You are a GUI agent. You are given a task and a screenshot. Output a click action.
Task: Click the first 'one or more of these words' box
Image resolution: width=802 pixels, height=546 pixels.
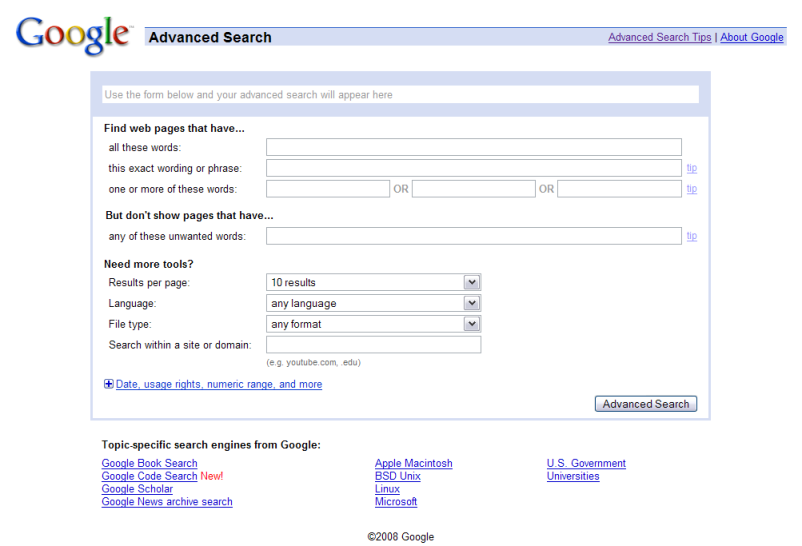point(328,189)
